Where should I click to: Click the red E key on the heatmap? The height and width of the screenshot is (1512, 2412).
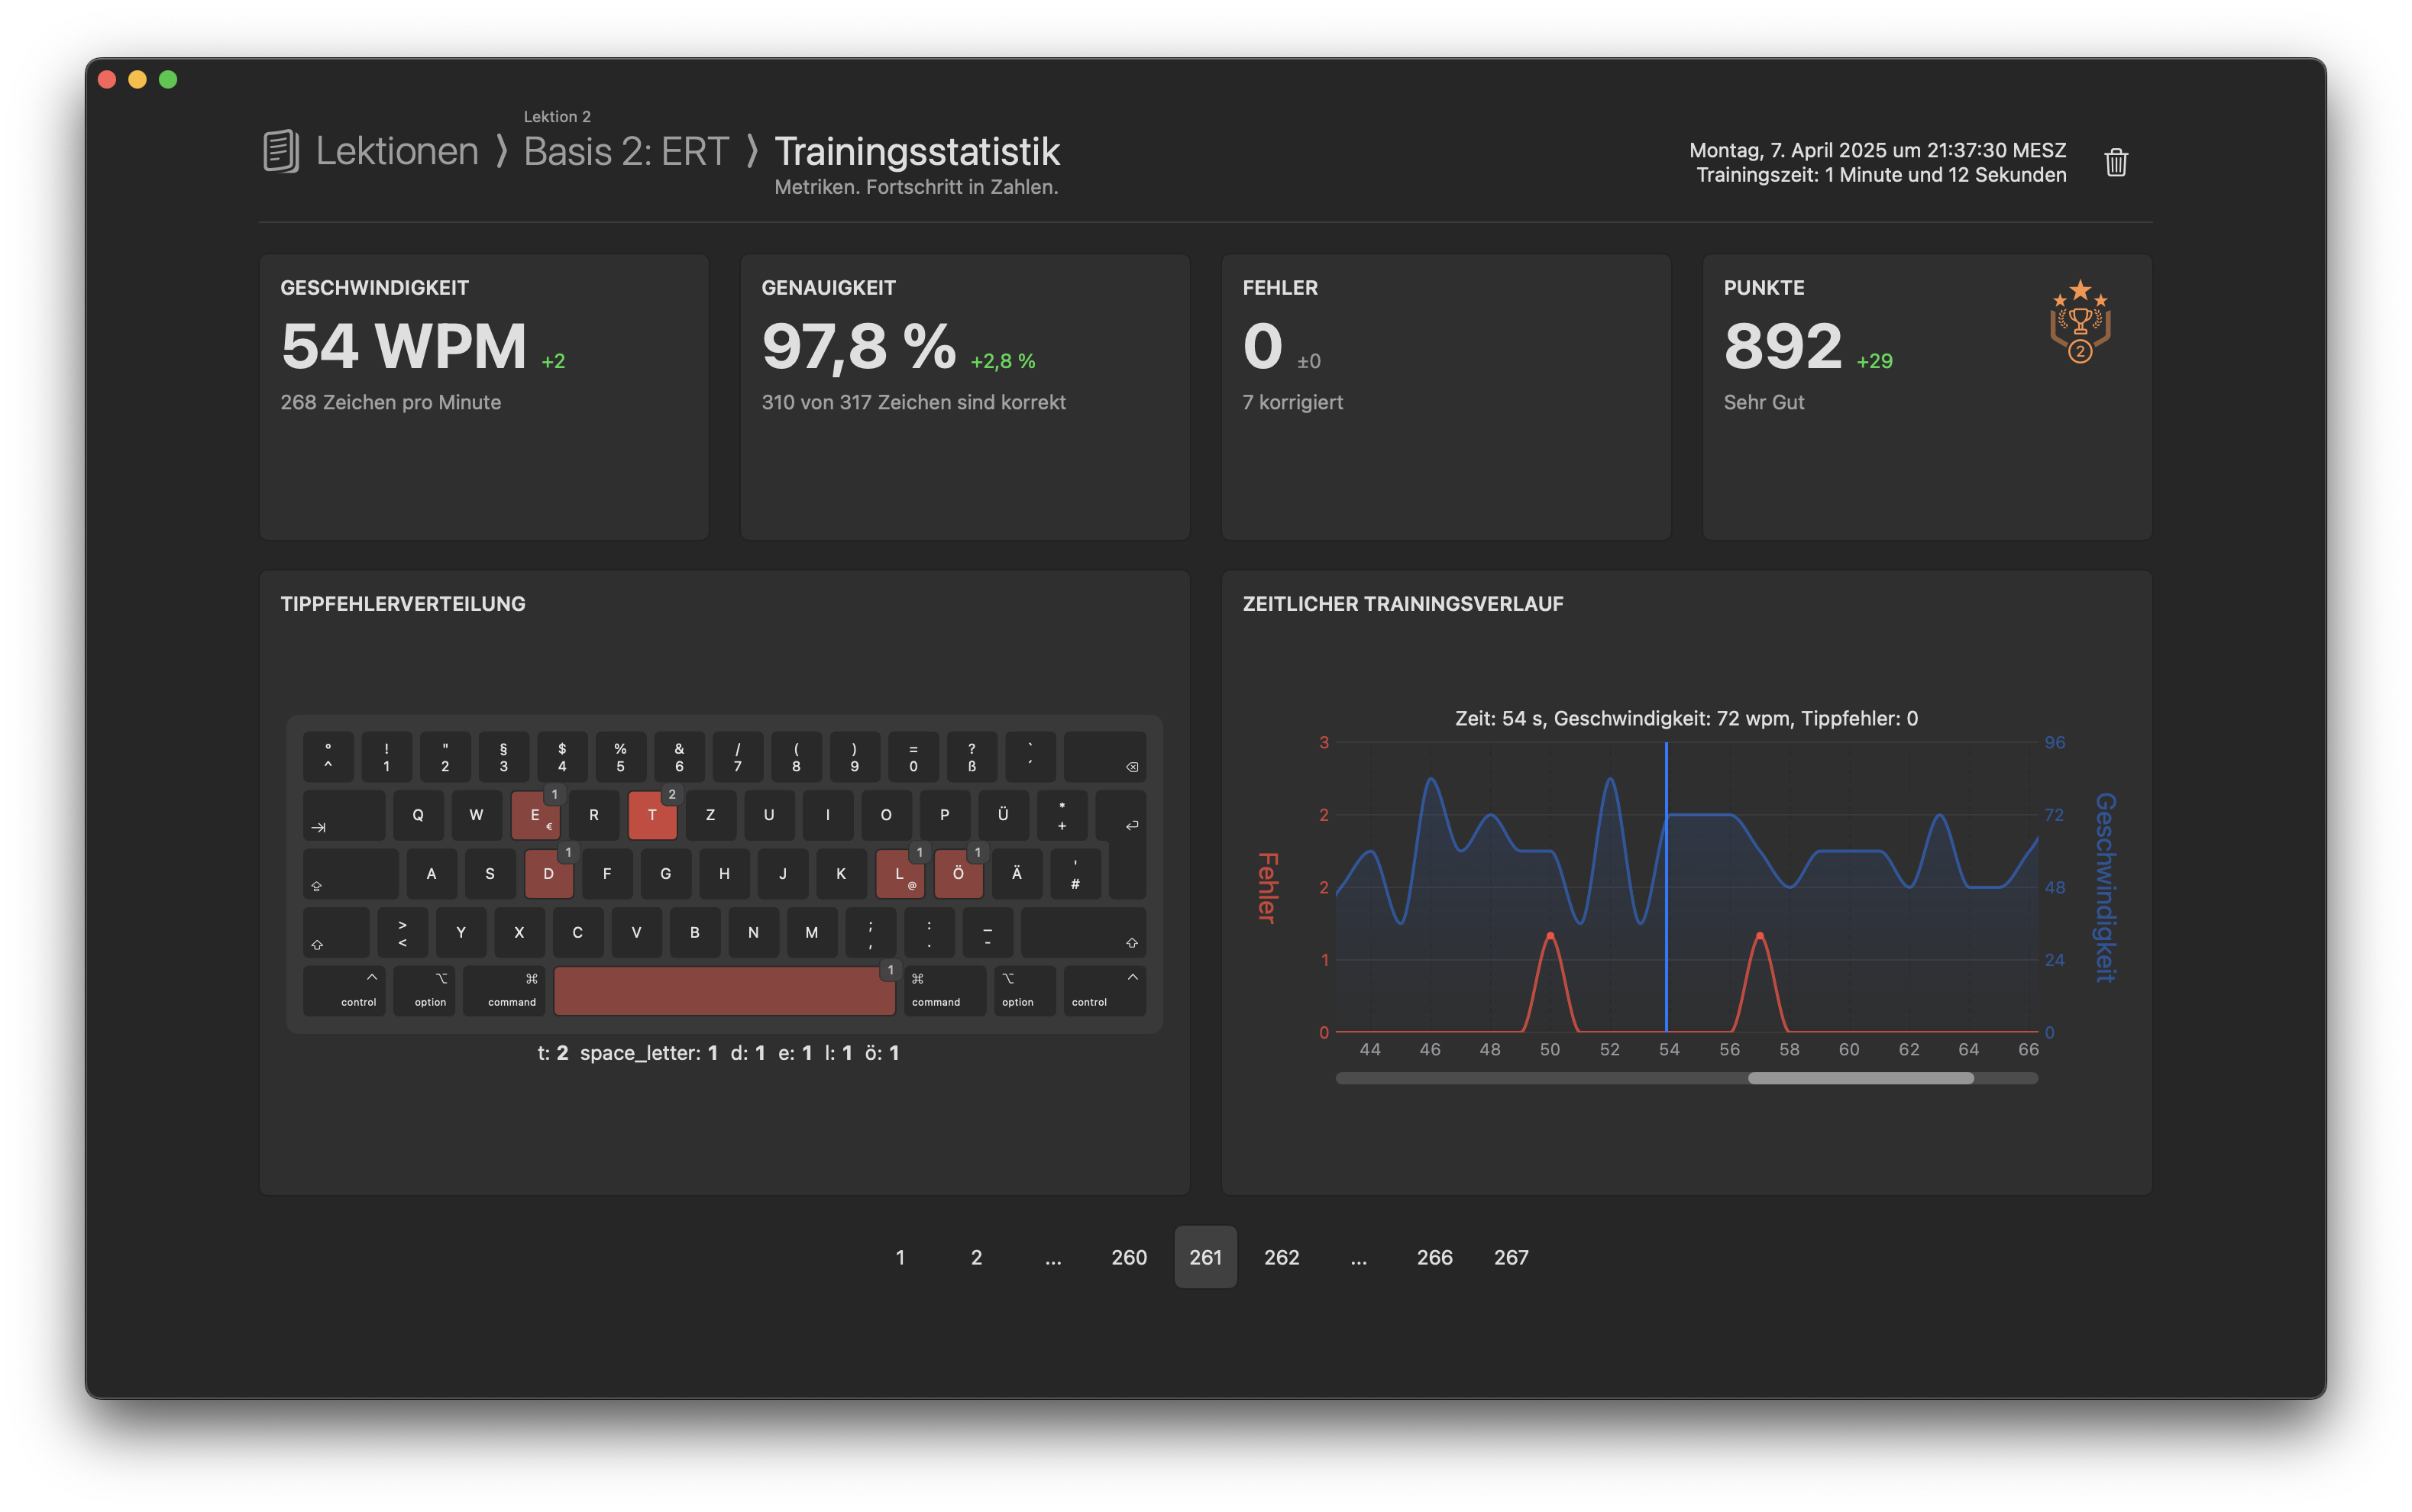[535, 815]
